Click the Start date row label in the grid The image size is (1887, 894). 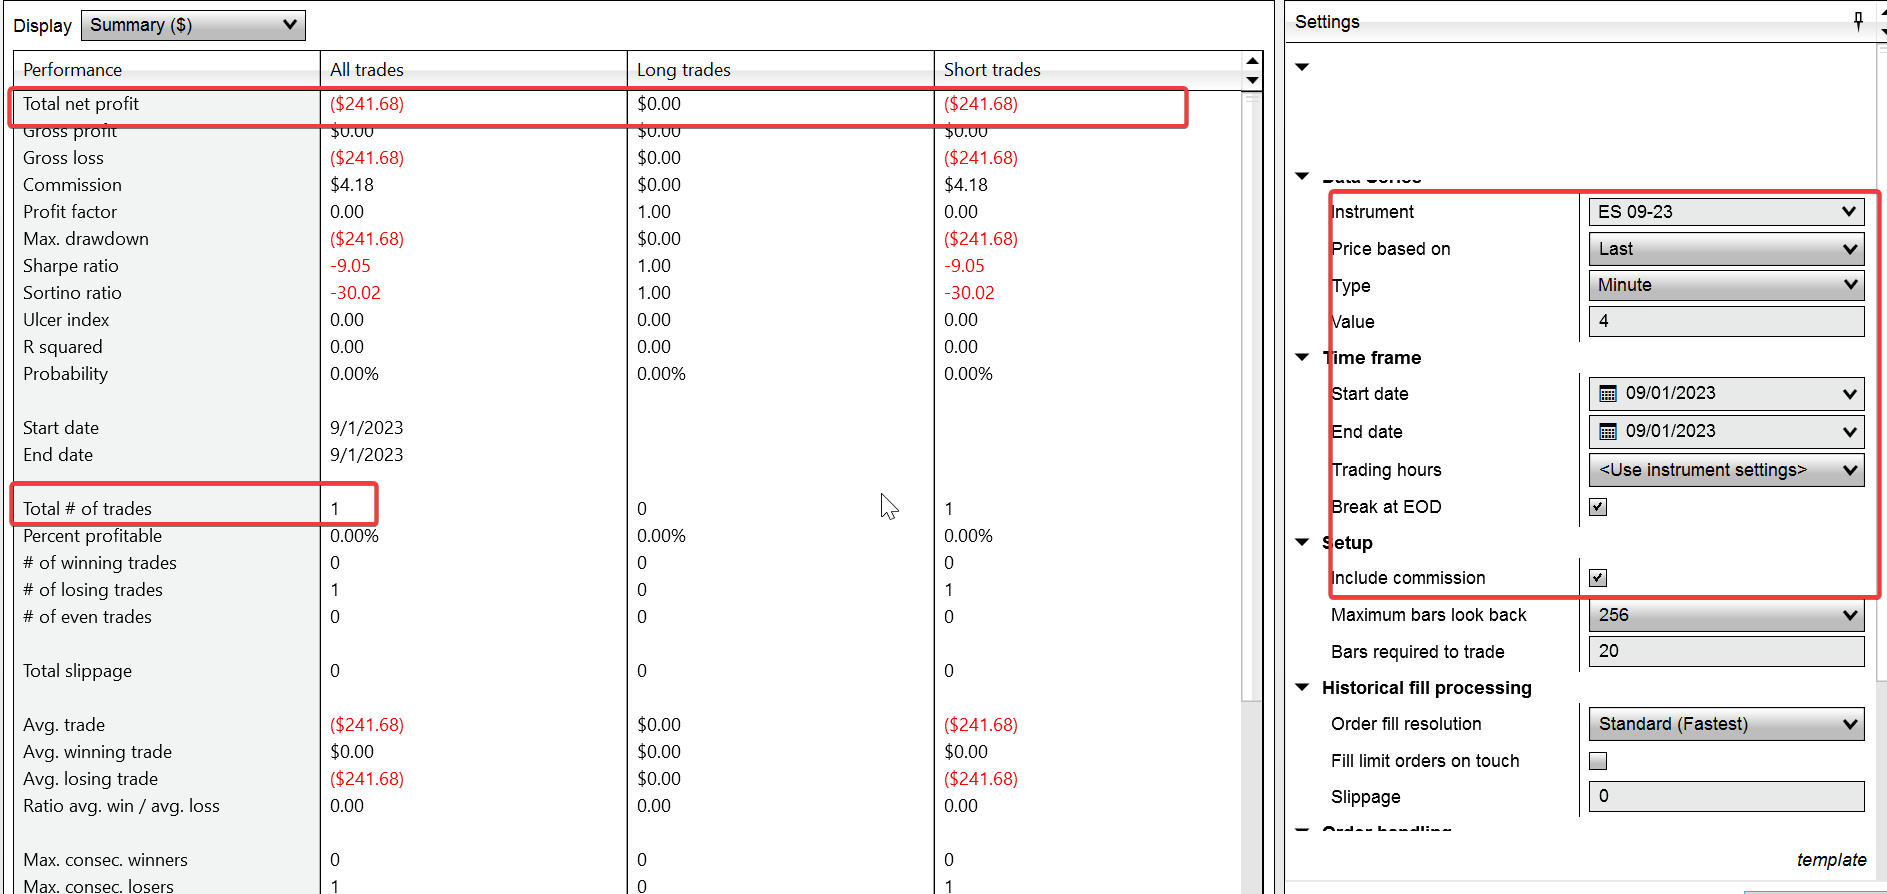(61, 428)
